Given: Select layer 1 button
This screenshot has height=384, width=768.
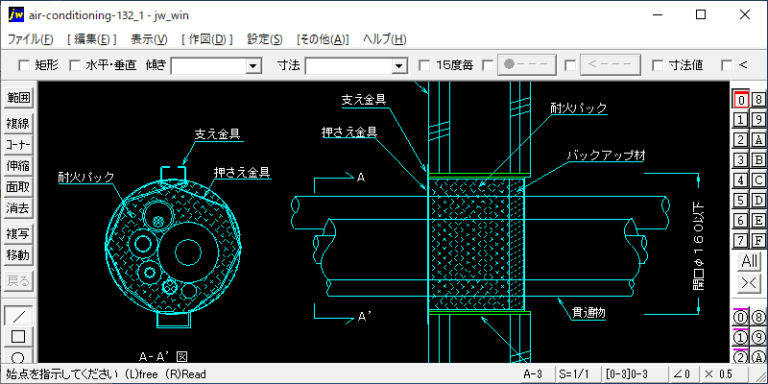Looking at the screenshot, I should click(x=741, y=120).
